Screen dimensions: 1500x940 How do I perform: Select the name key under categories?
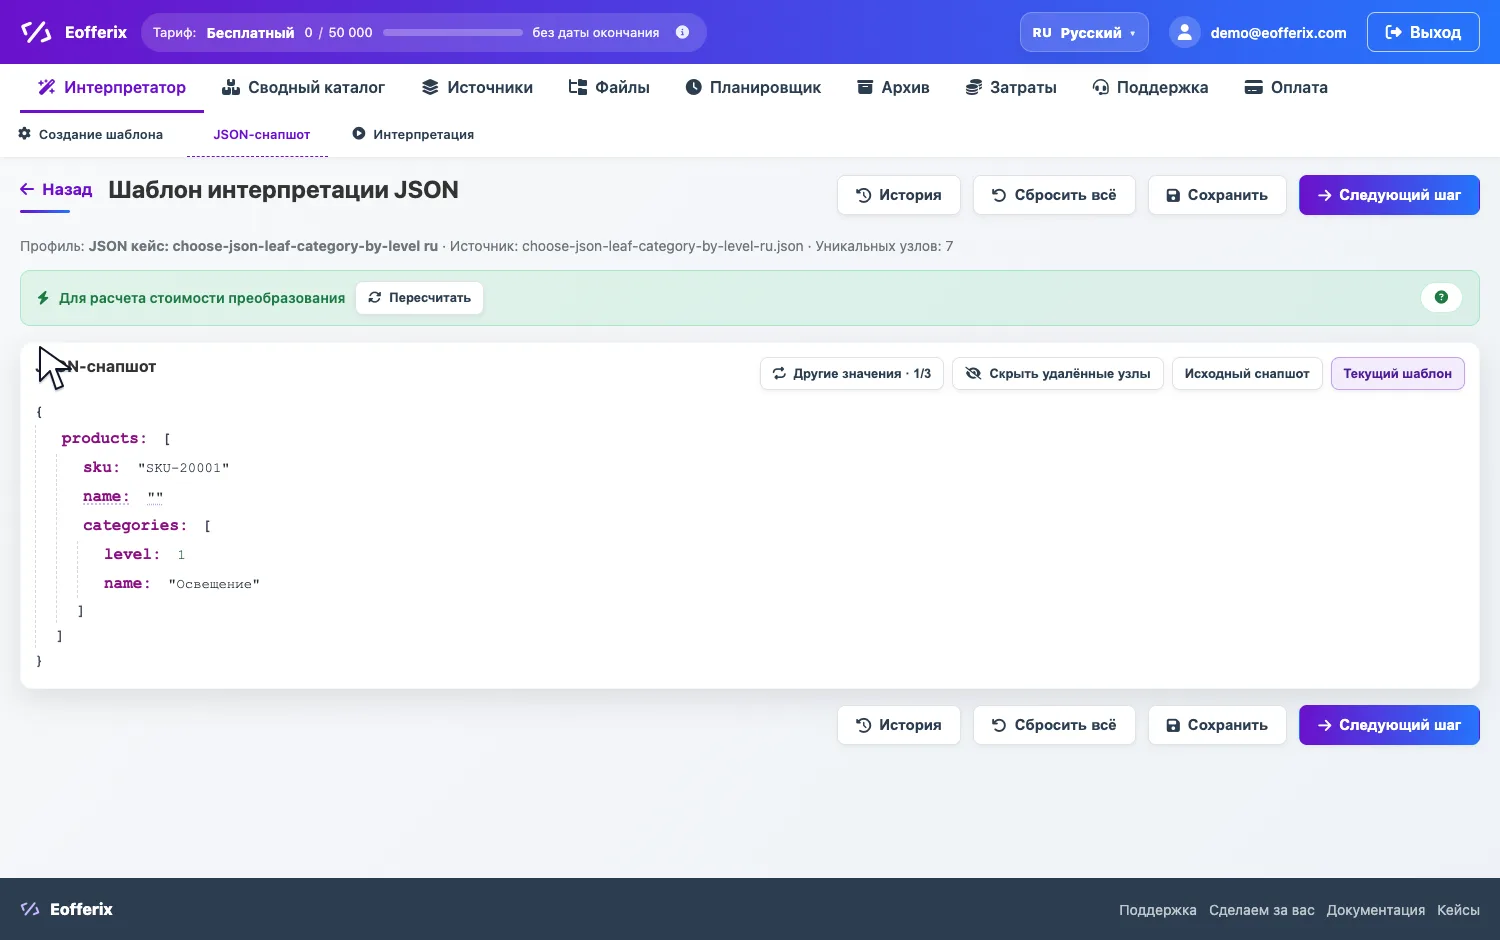[127, 583]
